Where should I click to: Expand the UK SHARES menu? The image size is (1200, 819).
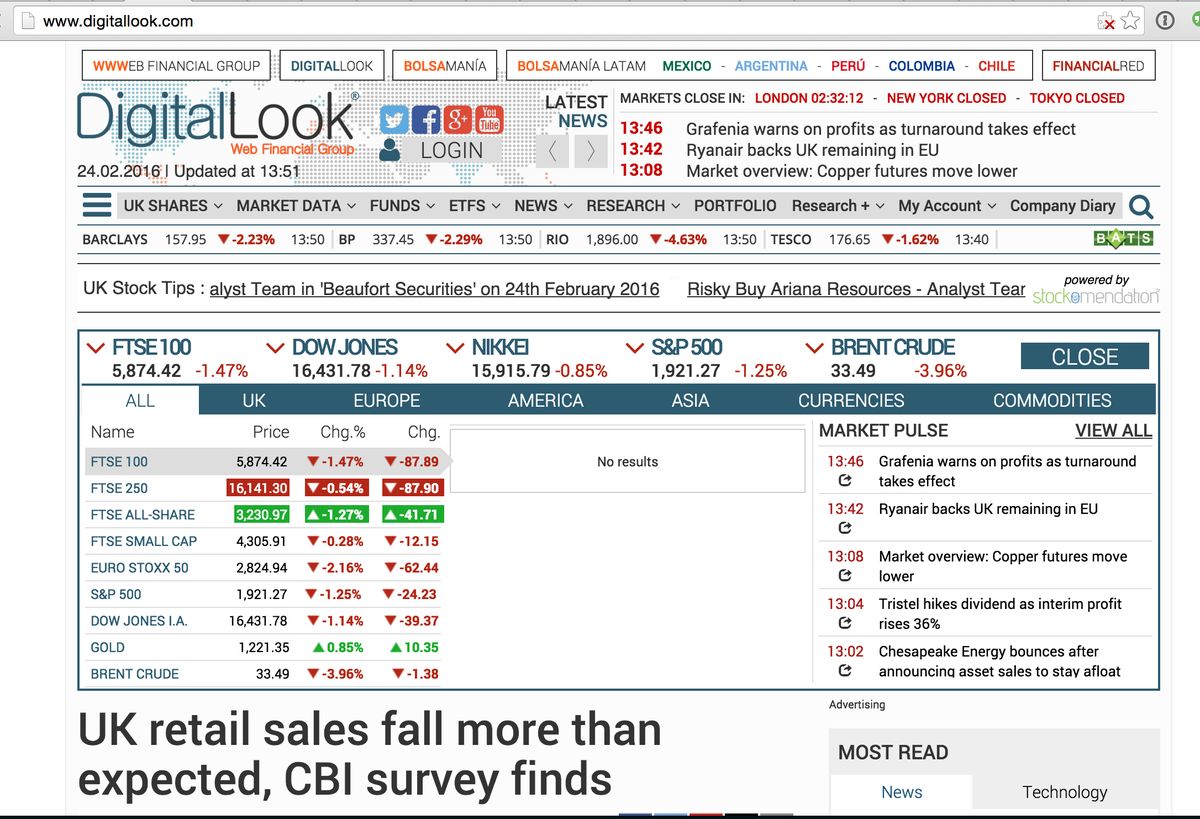click(x=173, y=205)
